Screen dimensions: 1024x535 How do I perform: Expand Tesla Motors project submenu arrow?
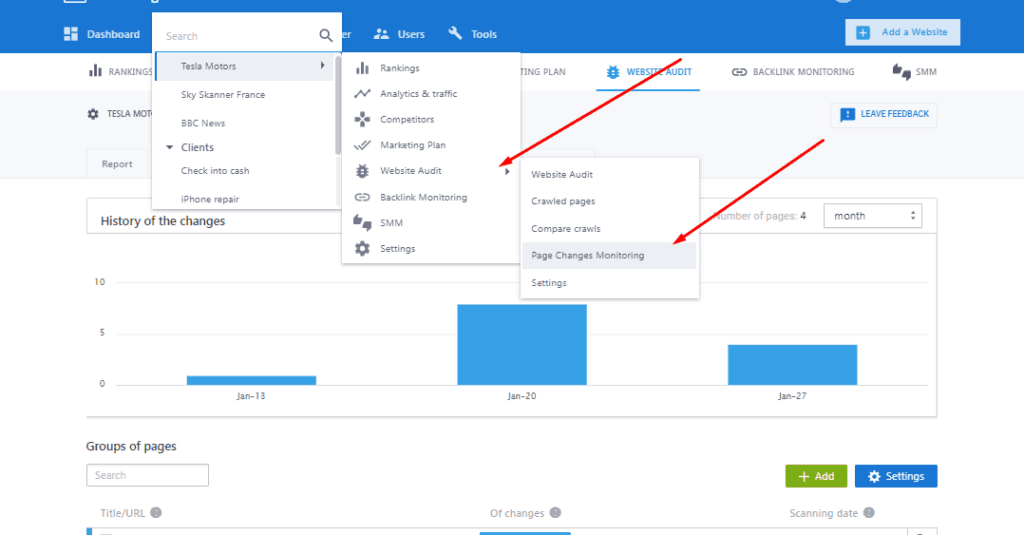coord(322,66)
